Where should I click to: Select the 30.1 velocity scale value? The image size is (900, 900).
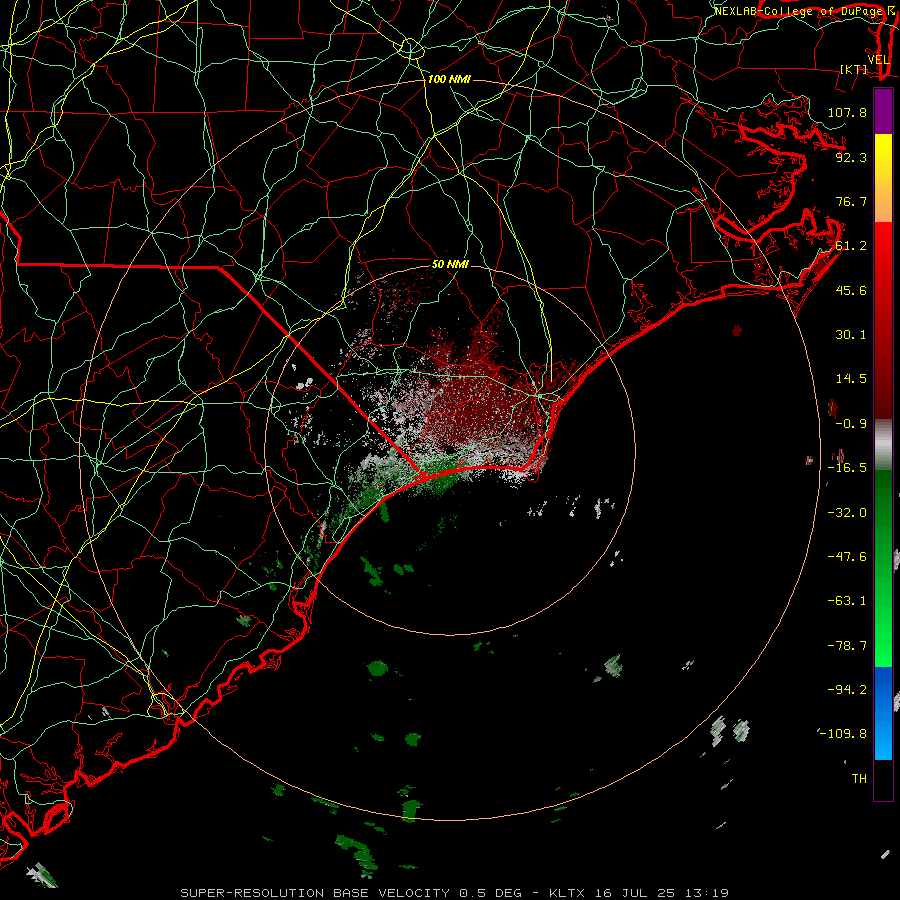[851, 335]
